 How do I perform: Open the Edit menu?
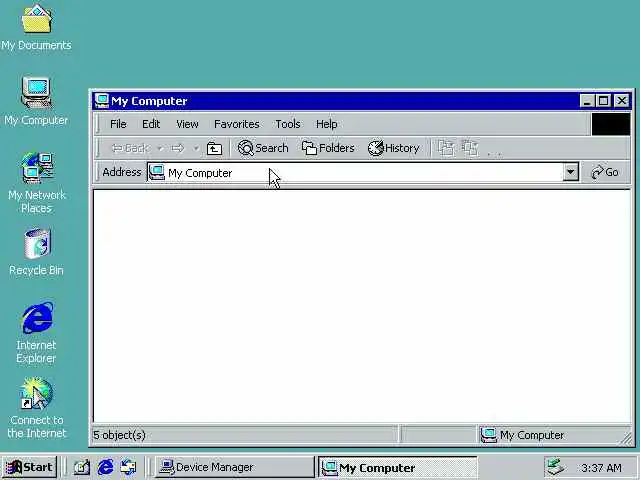(151, 124)
